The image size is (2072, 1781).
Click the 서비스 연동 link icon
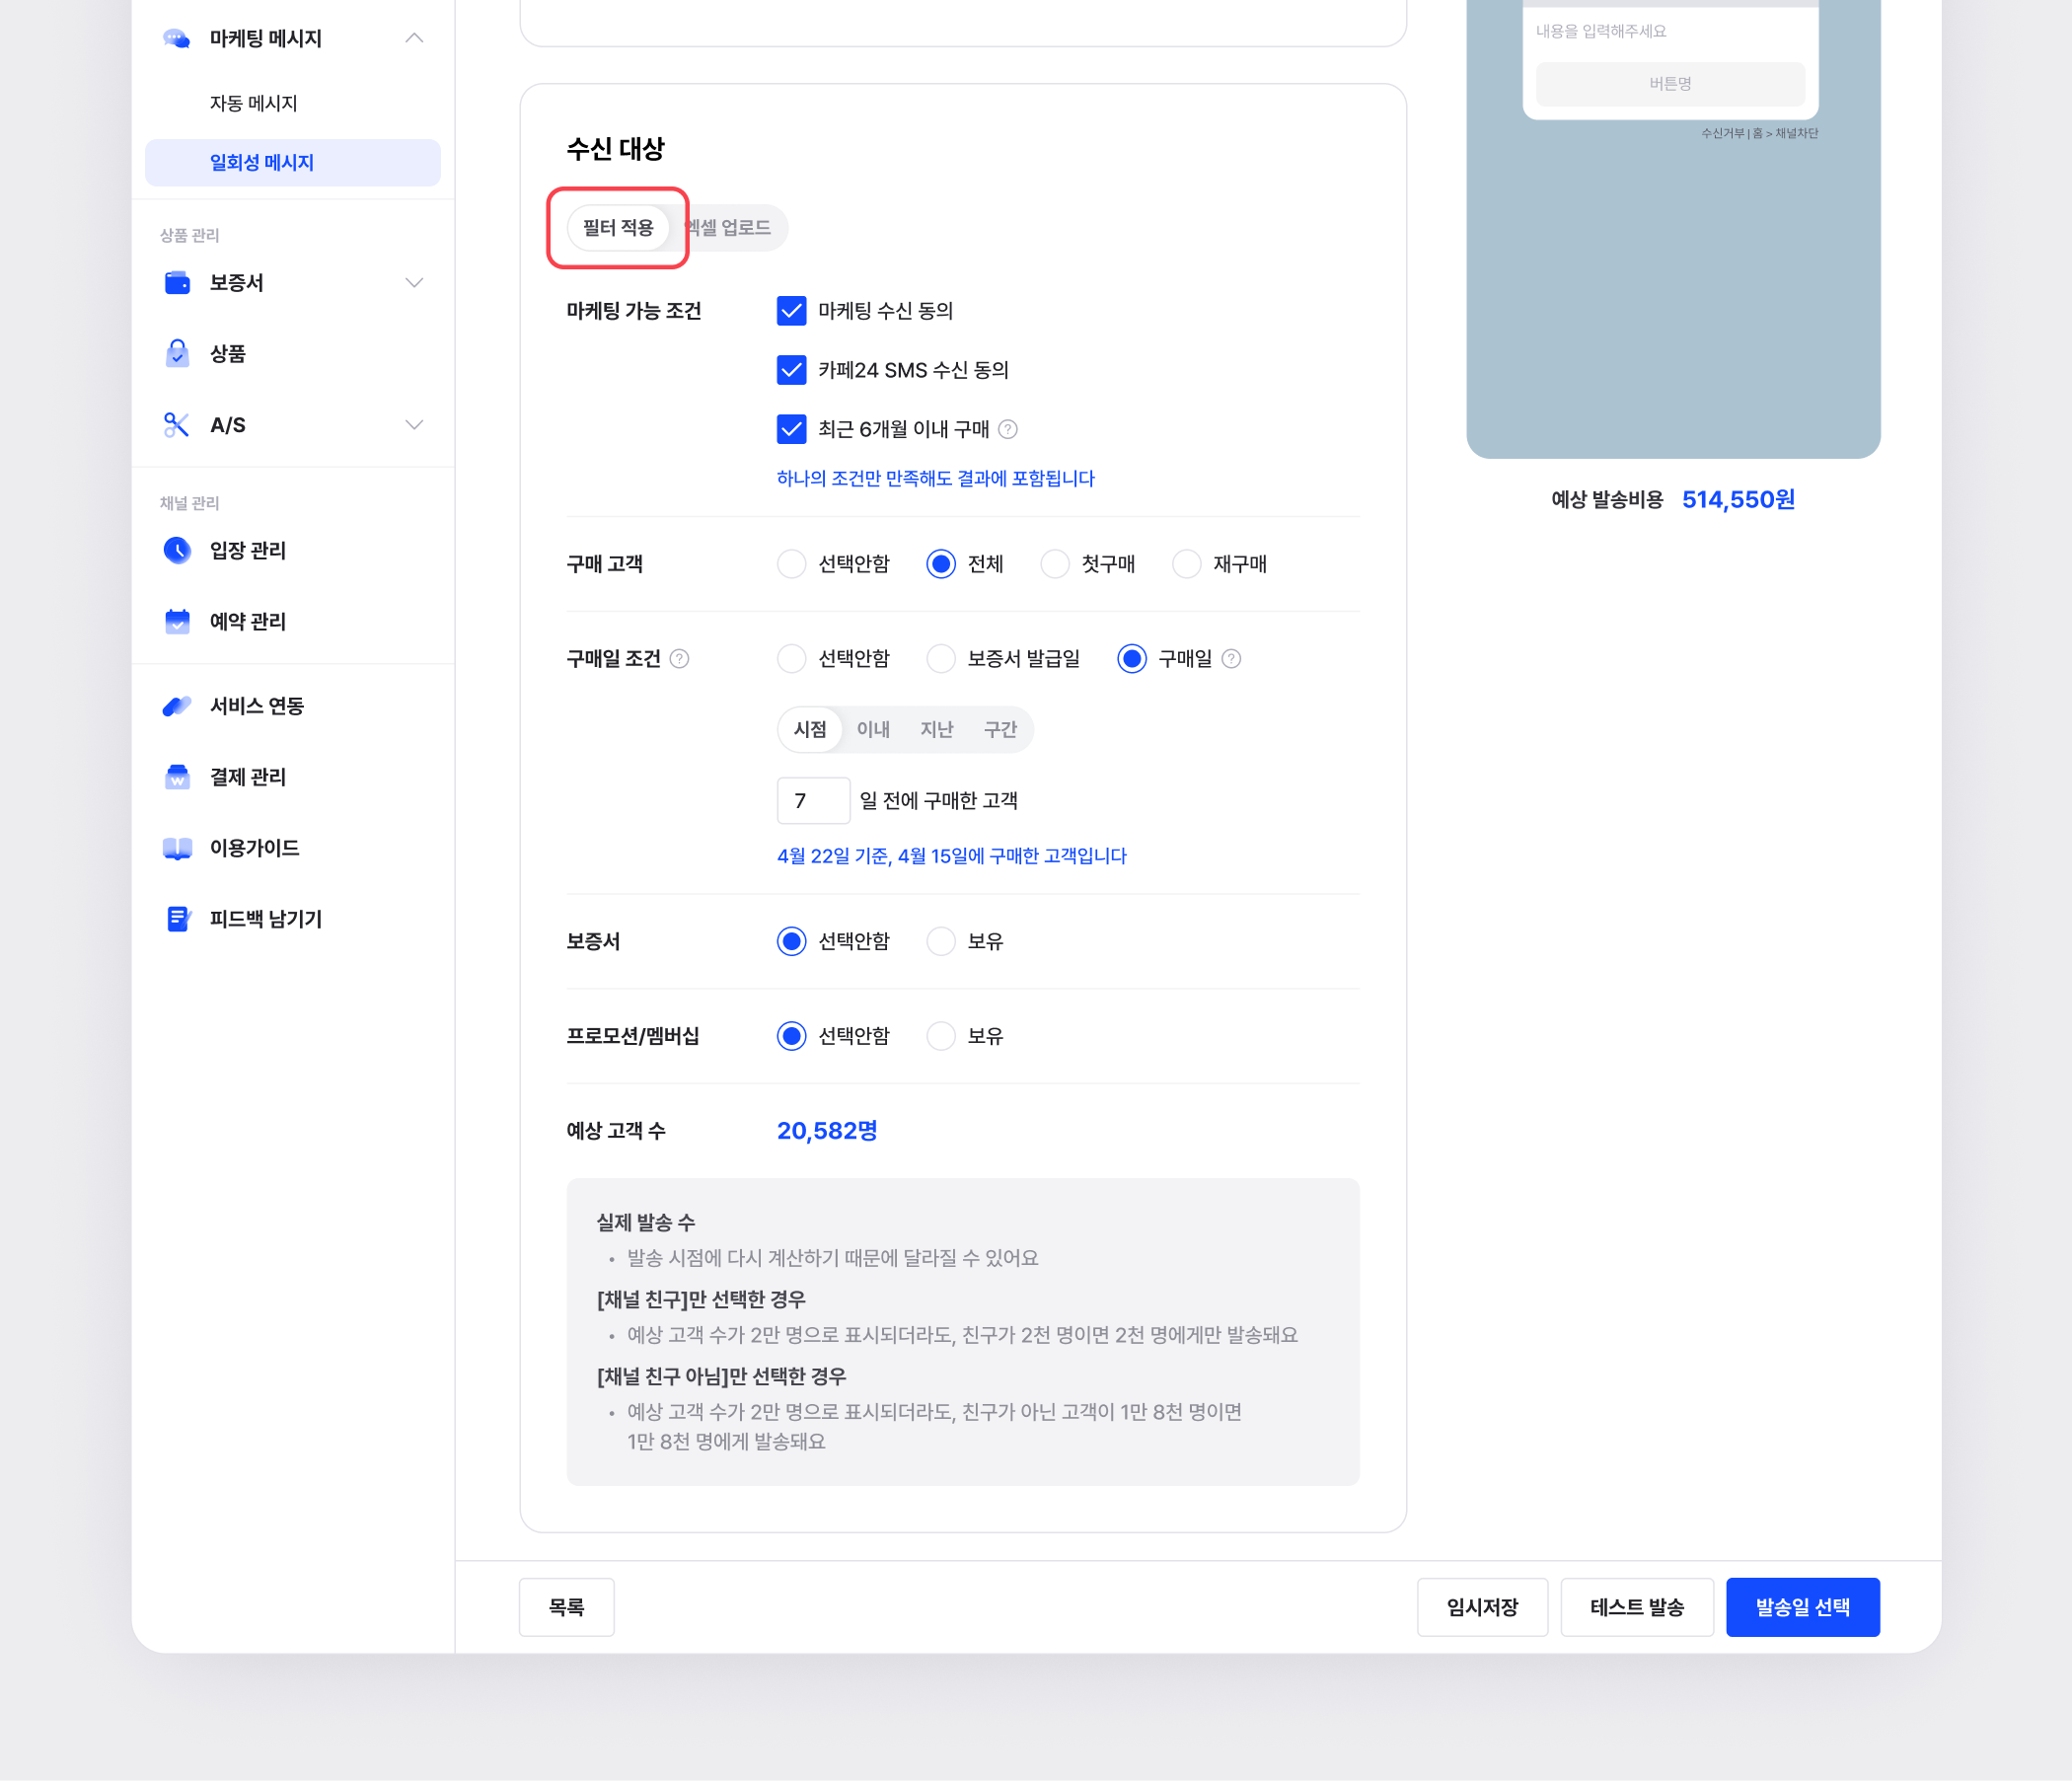(177, 706)
